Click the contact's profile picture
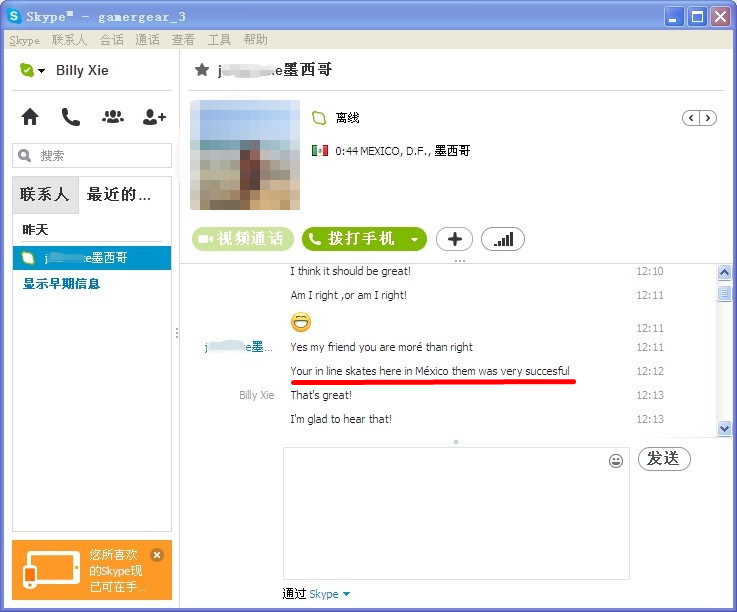 click(245, 155)
